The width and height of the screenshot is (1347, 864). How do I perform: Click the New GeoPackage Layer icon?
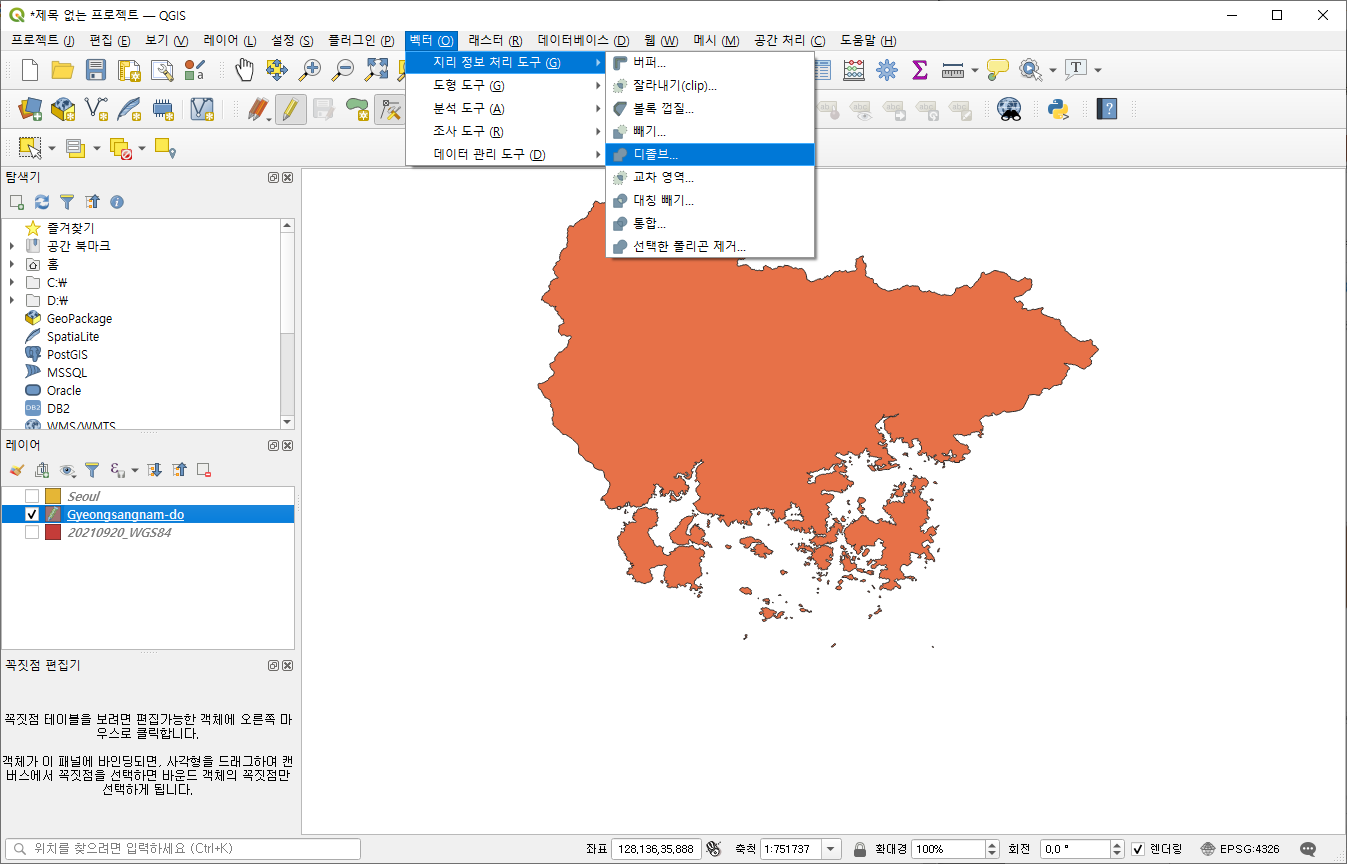point(63,108)
